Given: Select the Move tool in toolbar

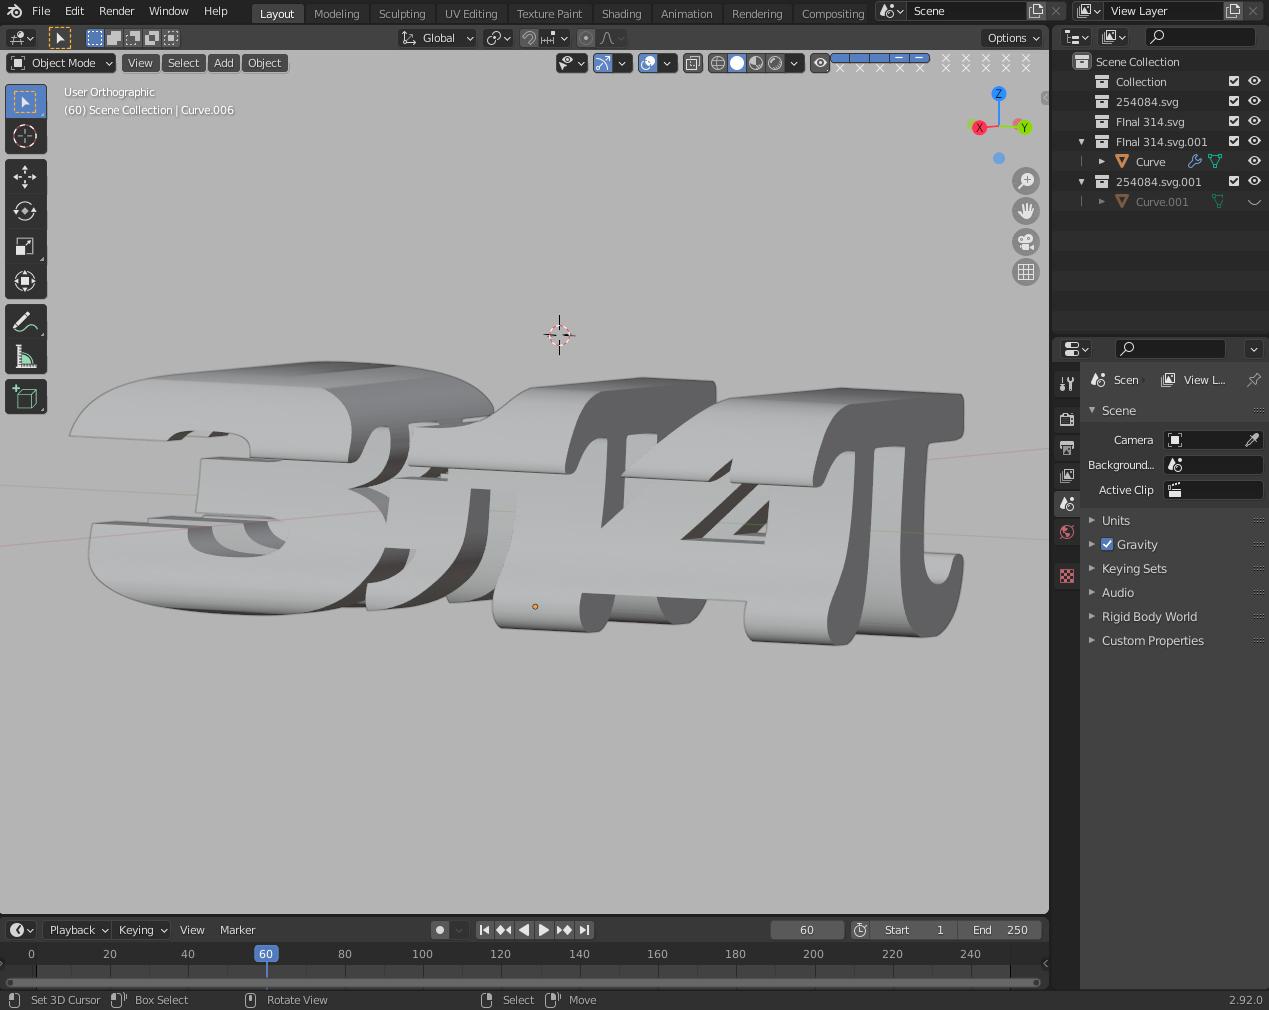Looking at the screenshot, I should 25,177.
